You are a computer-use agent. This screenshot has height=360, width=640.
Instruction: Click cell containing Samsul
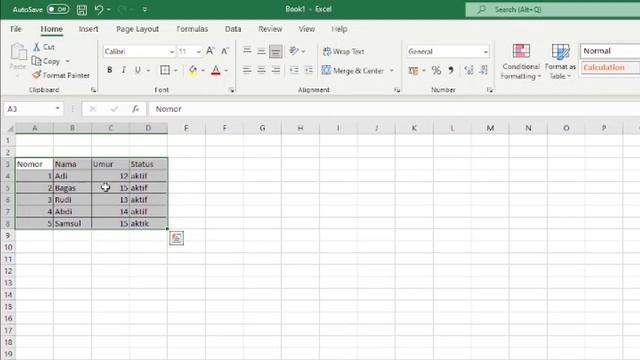72,223
